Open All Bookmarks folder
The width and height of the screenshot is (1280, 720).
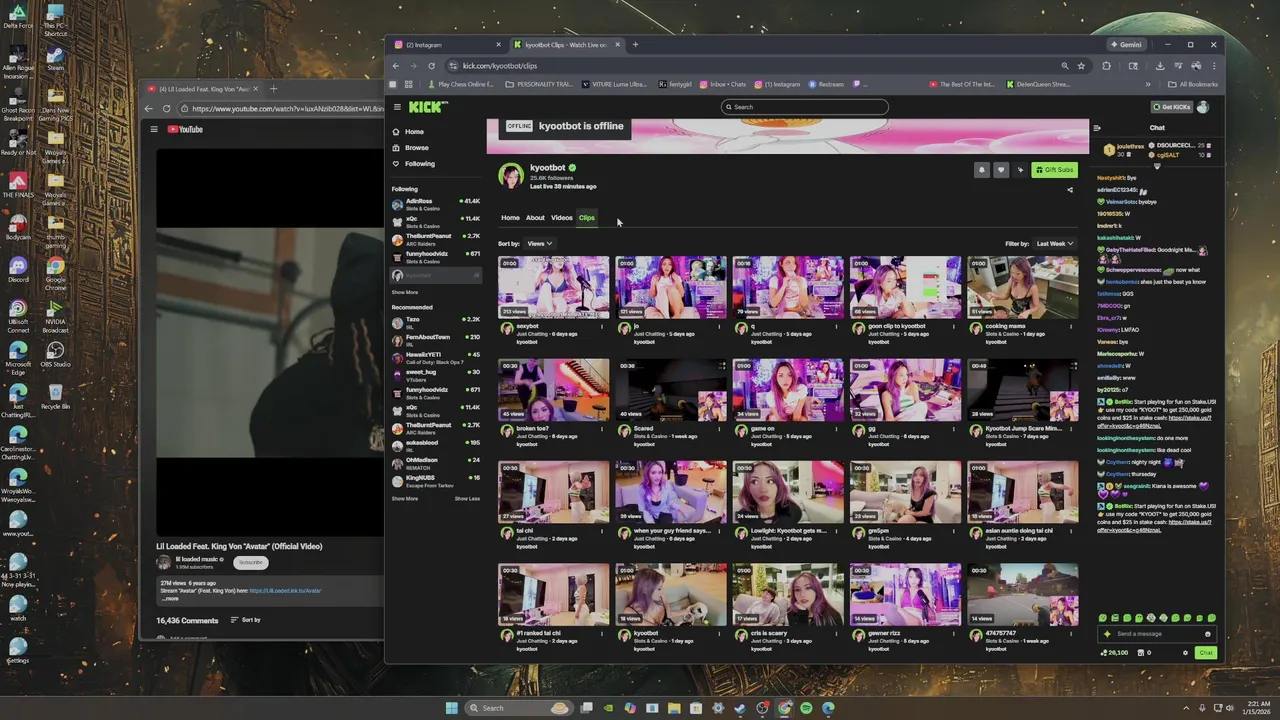point(1194,84)
